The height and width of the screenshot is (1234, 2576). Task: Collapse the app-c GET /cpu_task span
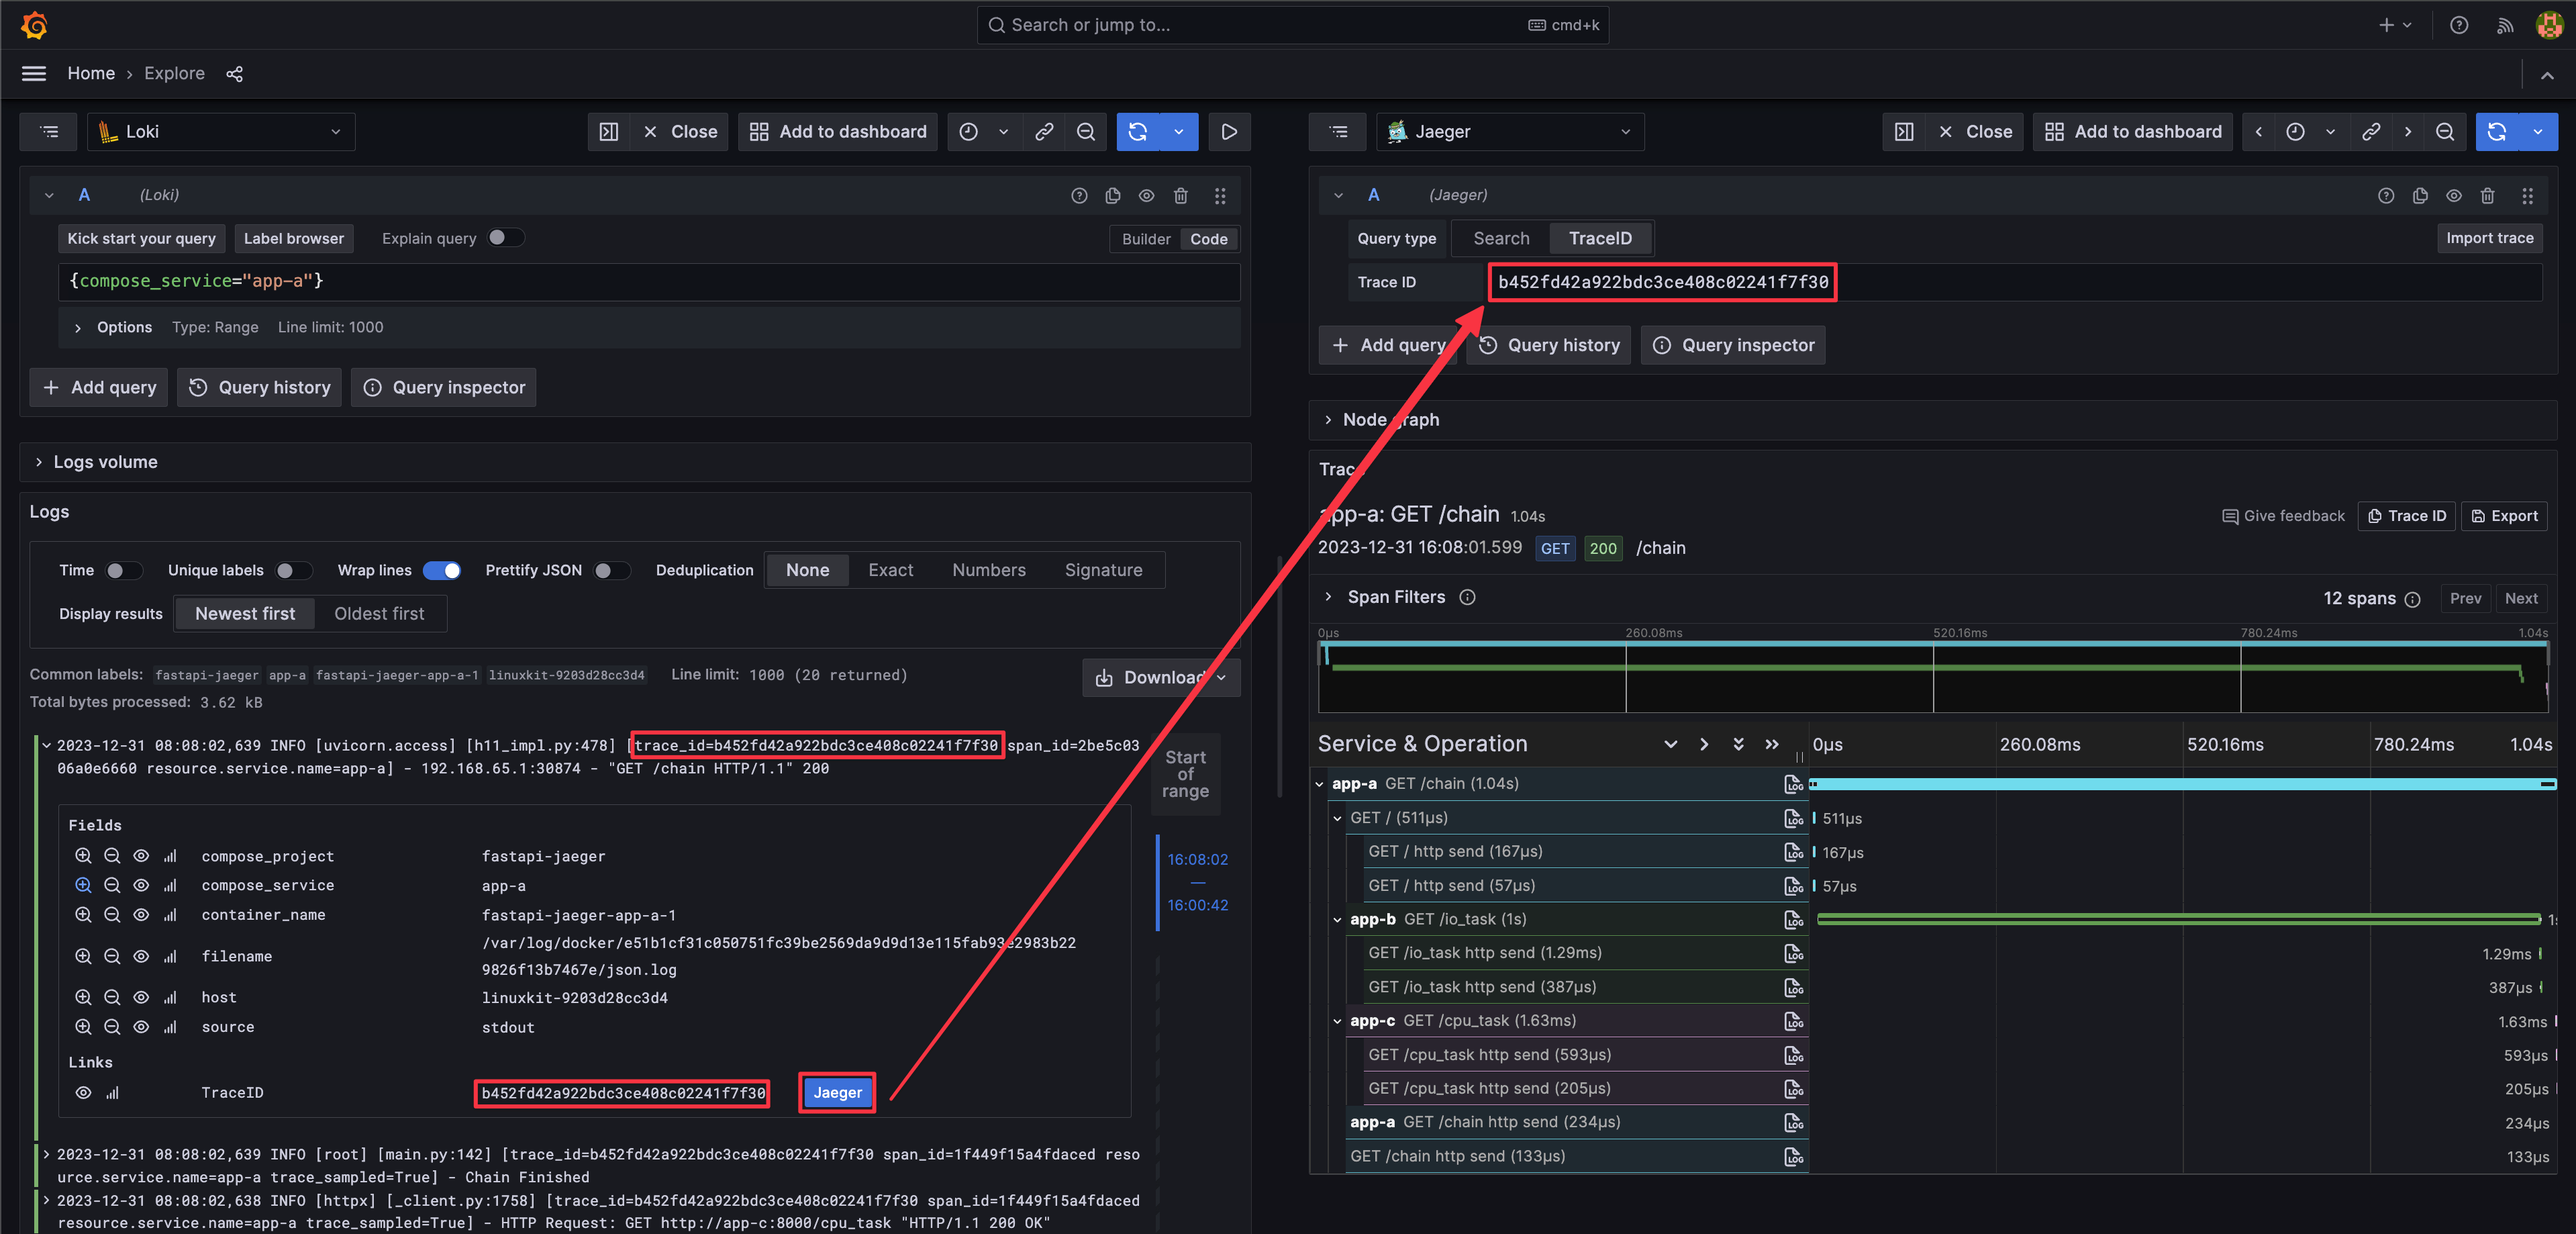point(1337,1021)
